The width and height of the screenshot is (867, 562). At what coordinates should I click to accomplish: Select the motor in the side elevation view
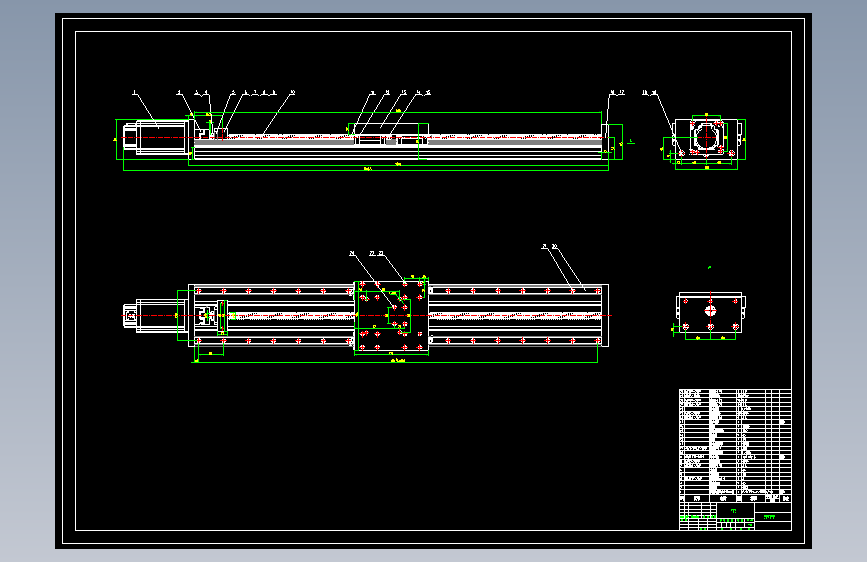(156, 137)
